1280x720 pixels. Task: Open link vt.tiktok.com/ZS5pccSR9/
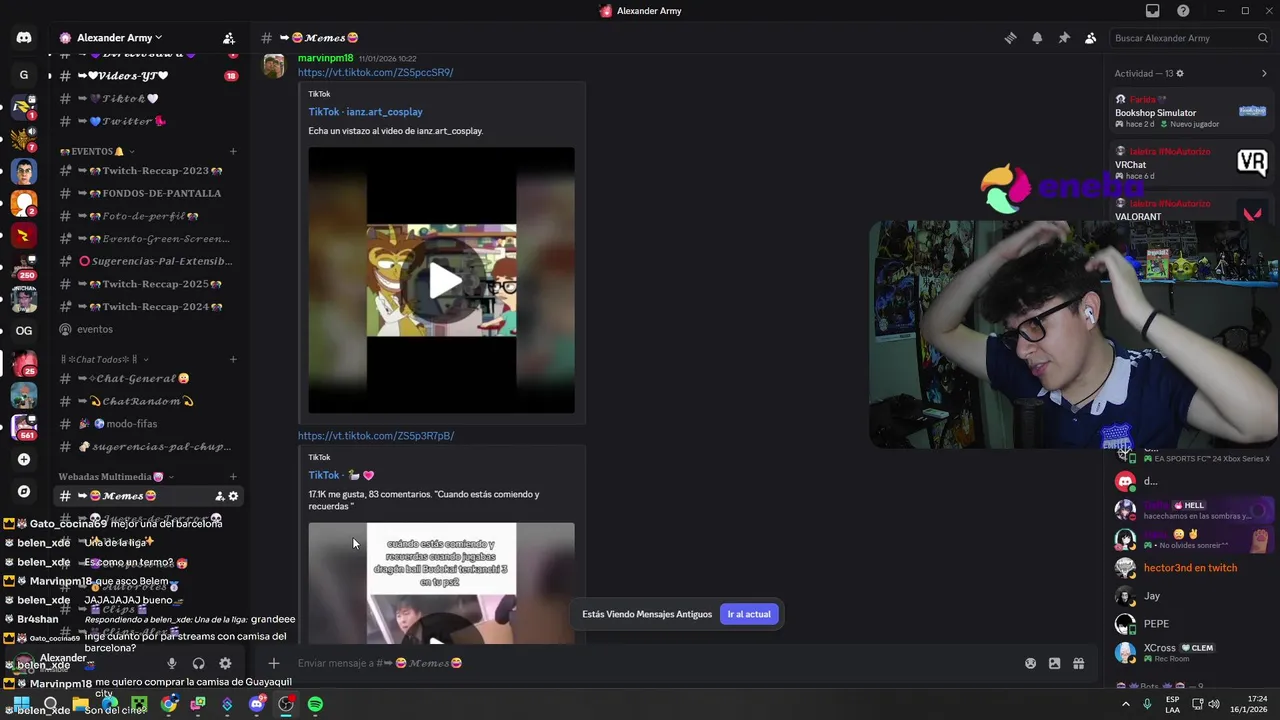click(x=375, y=73)
